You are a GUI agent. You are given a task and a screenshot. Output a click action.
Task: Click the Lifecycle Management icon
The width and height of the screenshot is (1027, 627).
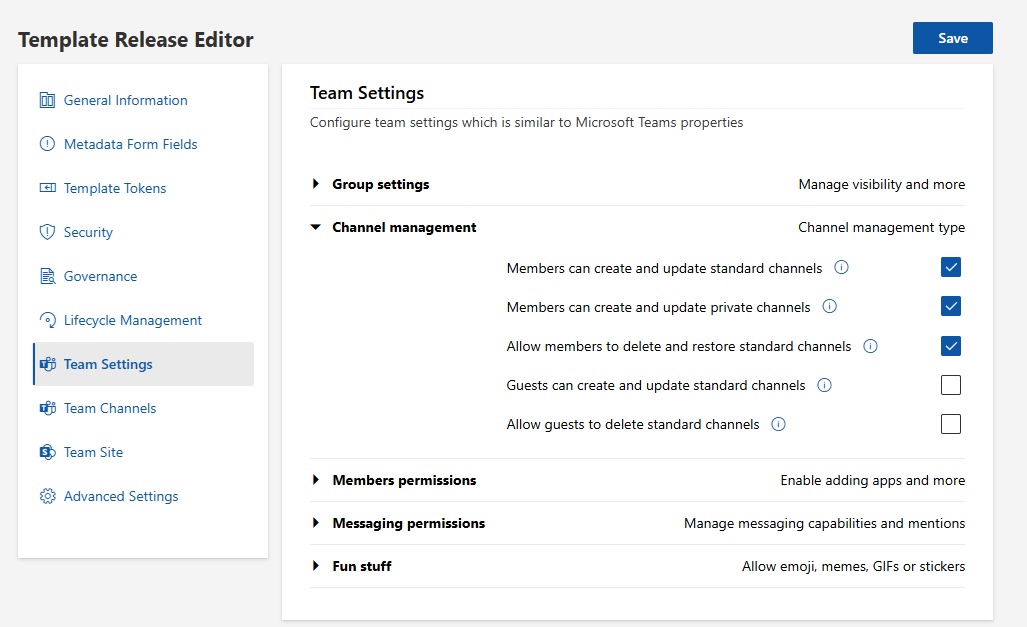[x=47, y=320]
